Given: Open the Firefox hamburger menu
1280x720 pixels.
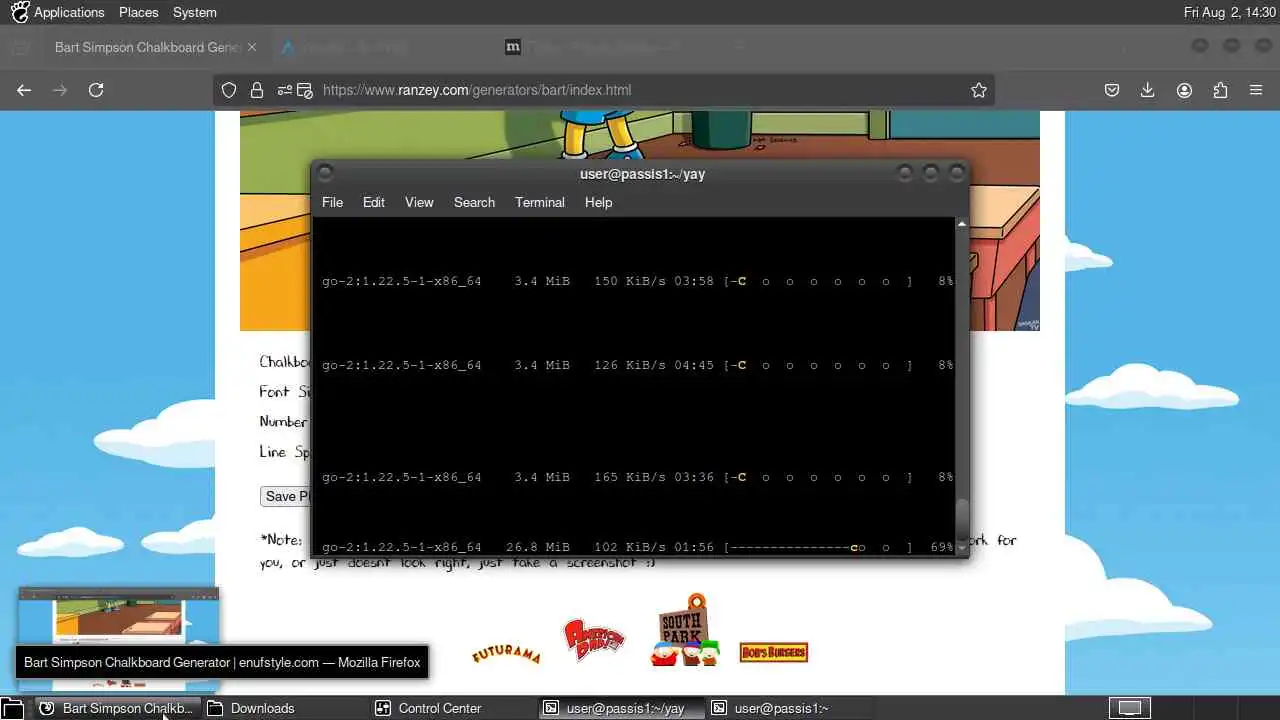Looking at the screenshot, I should [x=1256, y=90].
